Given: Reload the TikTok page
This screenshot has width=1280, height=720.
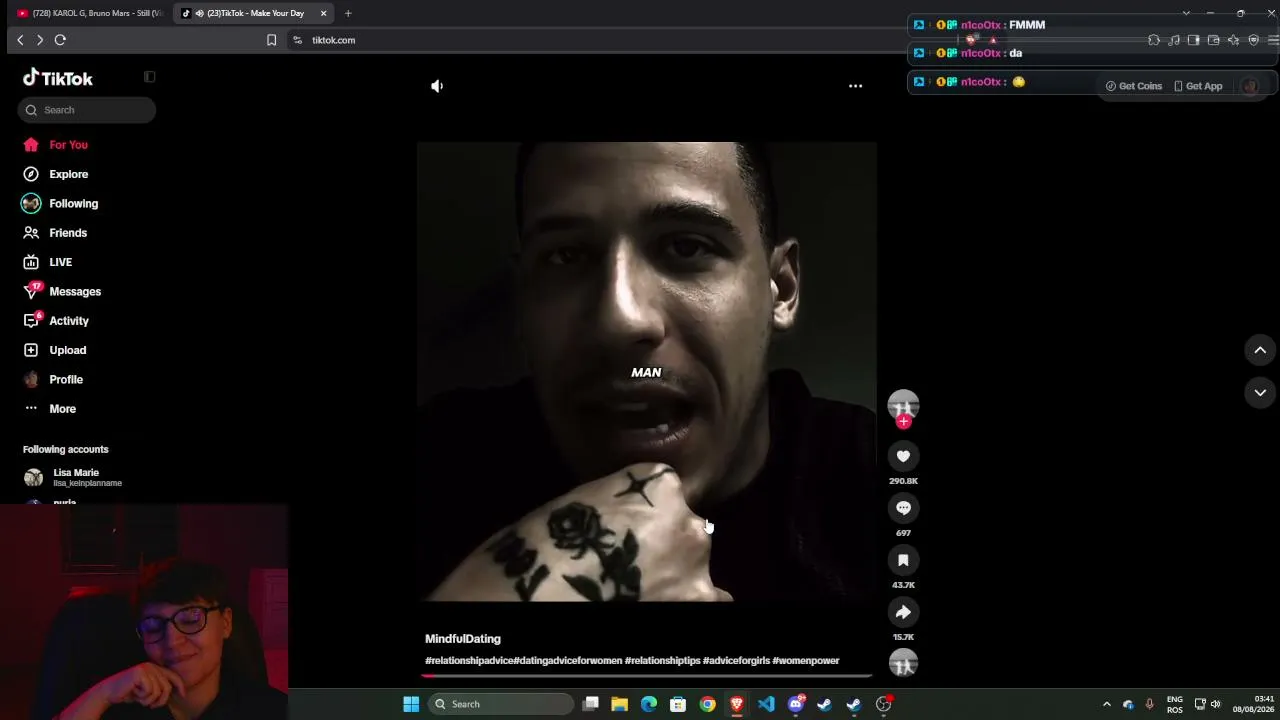Looking at the screenshot, I should [x=60, y=40].
